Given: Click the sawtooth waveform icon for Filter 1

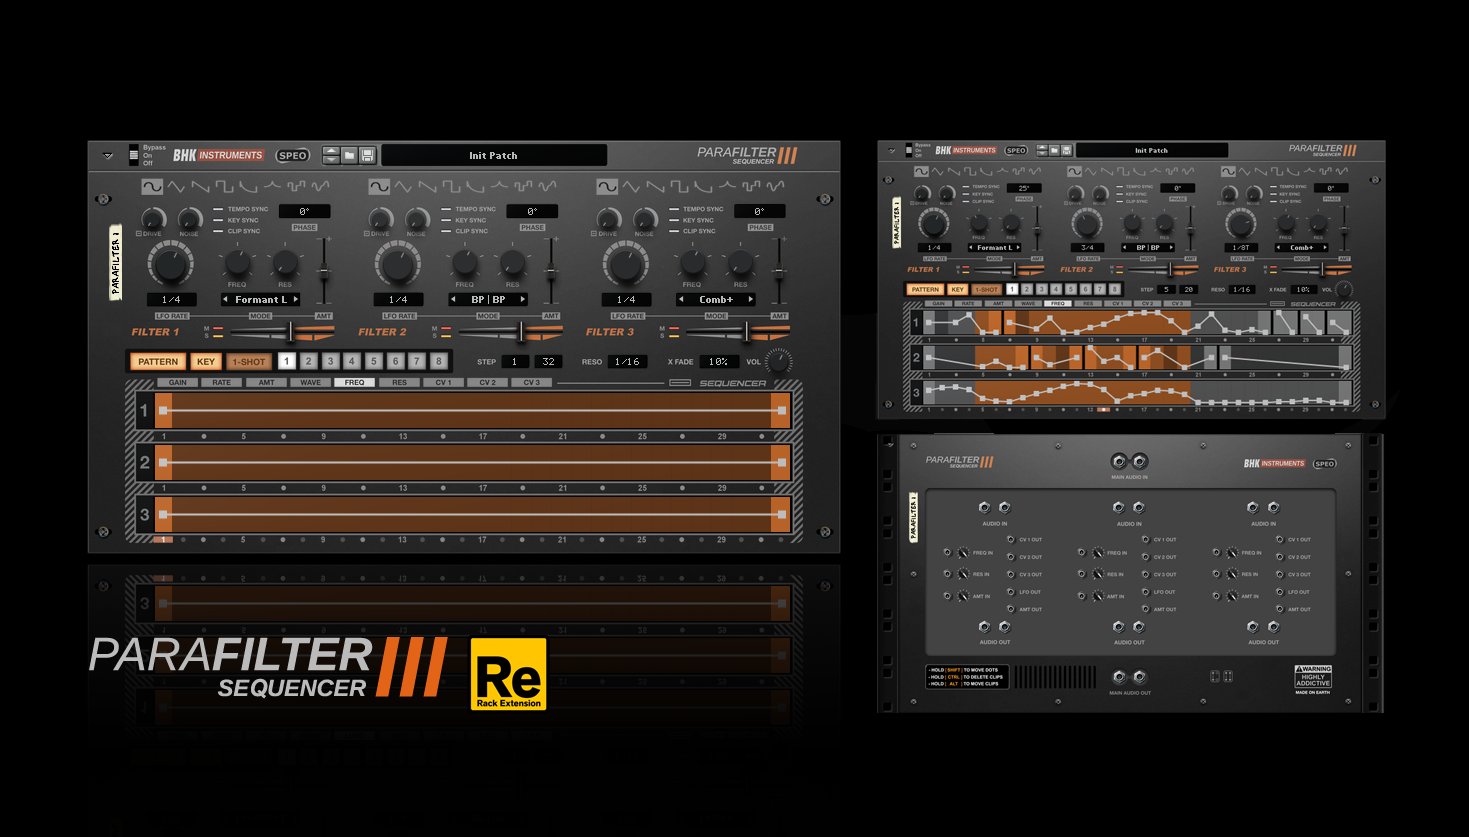Looking at the screenshot, I should [x=201, y=185].
